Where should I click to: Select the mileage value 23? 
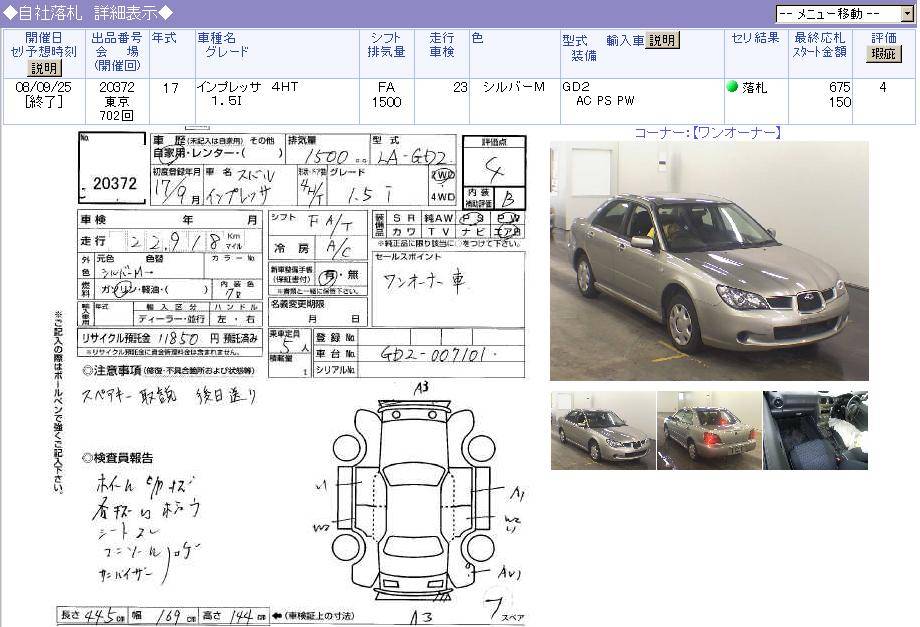[x=461, y=87]
